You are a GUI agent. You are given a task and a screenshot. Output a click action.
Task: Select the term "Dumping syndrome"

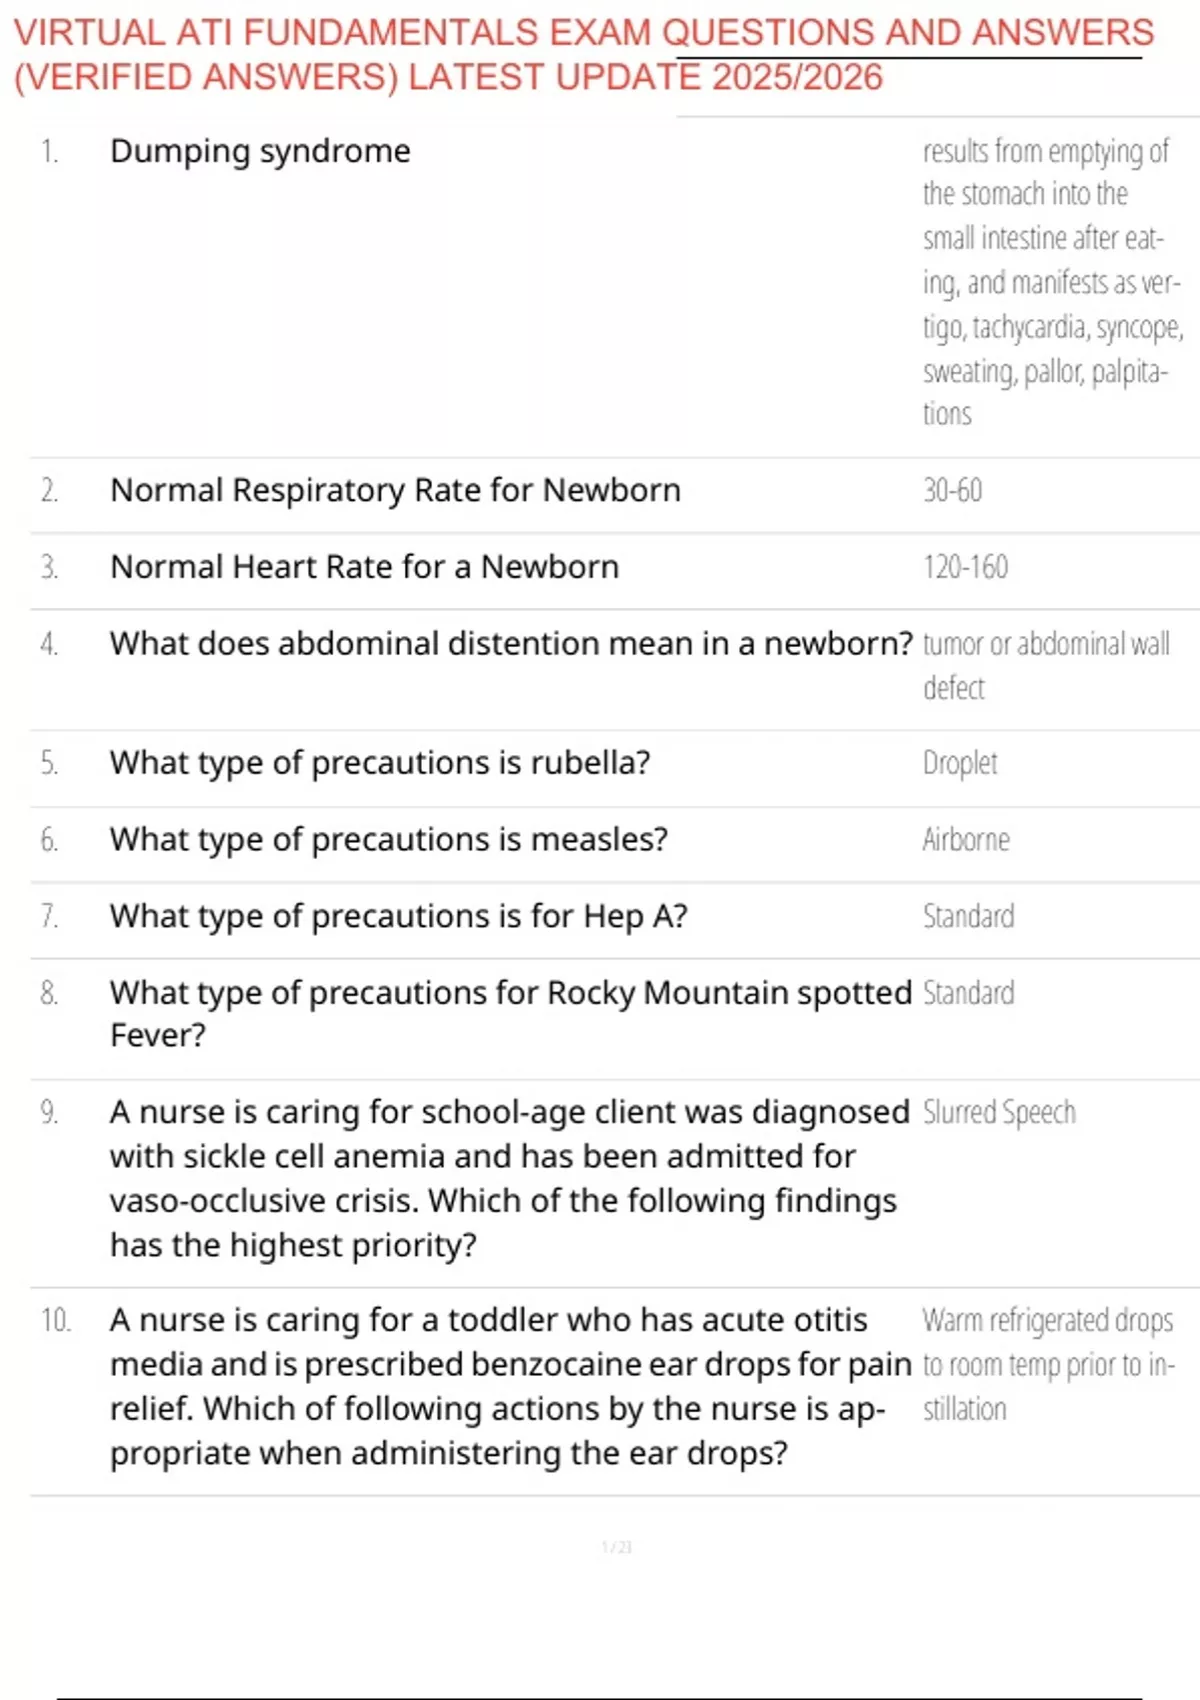click(260, 151)
